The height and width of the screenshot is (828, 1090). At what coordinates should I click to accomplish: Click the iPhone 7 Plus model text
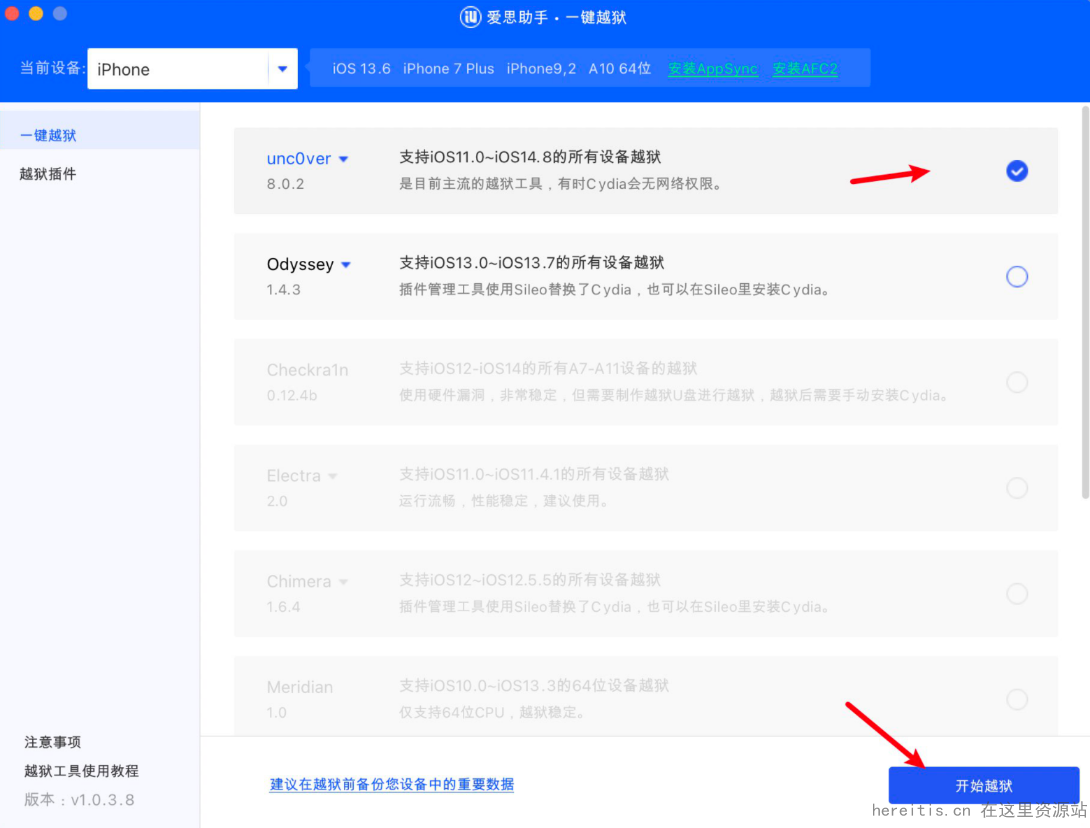pyautogui.click(x=448, y=69)
